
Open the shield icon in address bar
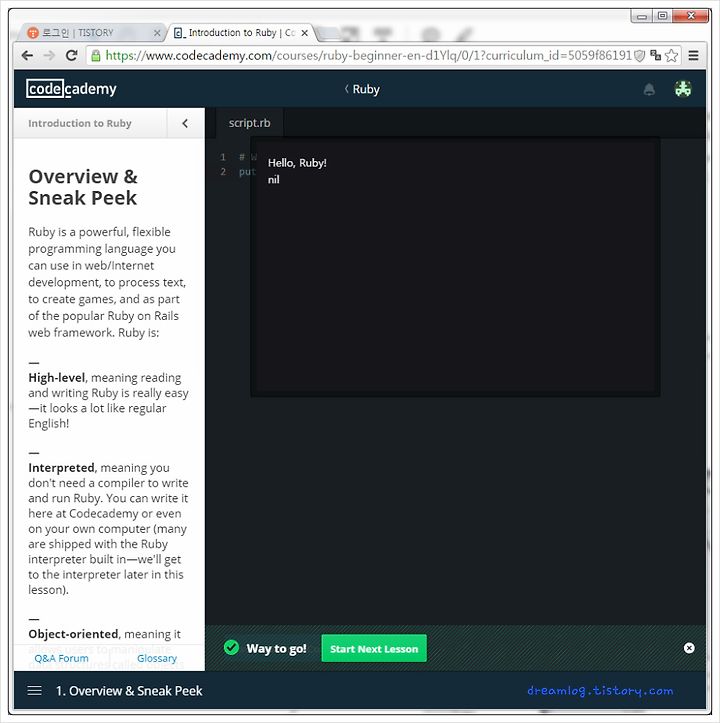(x=639, y=56)
